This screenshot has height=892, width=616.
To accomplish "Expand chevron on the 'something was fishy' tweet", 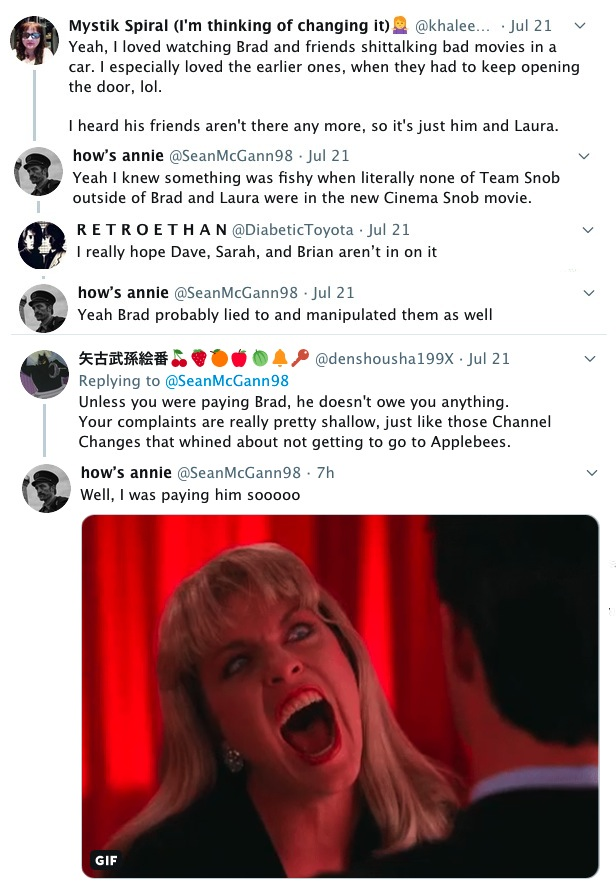I will [584, 156].
